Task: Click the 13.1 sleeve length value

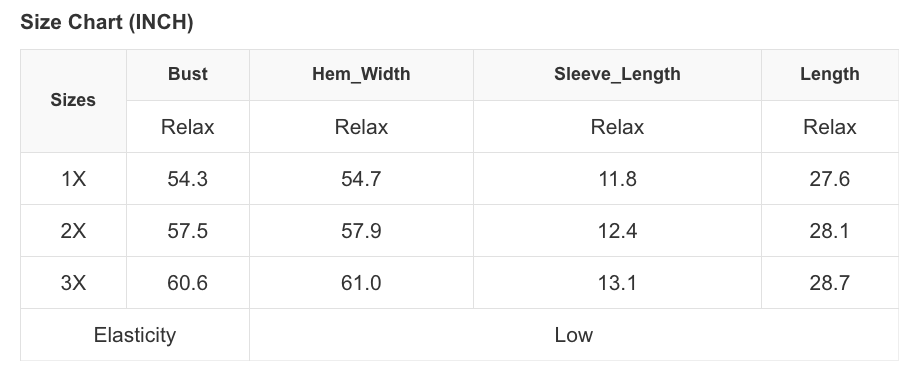Action: [617, 283]
